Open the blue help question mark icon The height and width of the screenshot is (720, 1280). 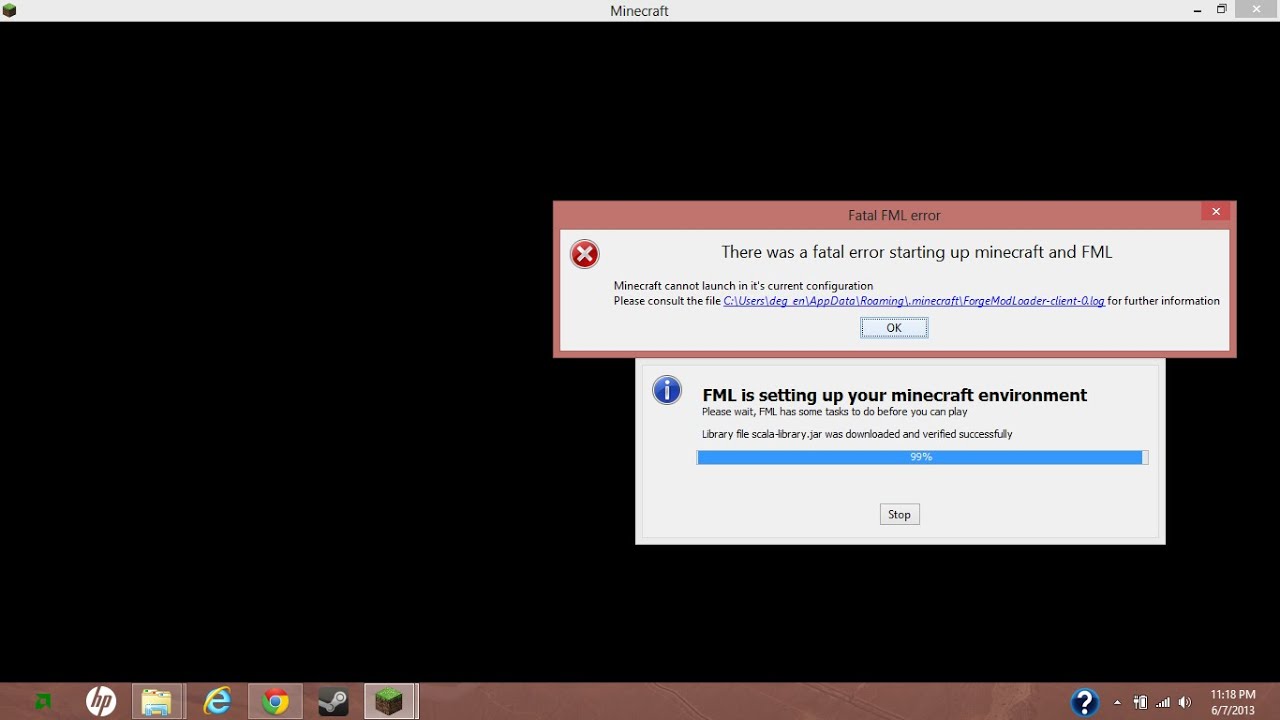1085,702
